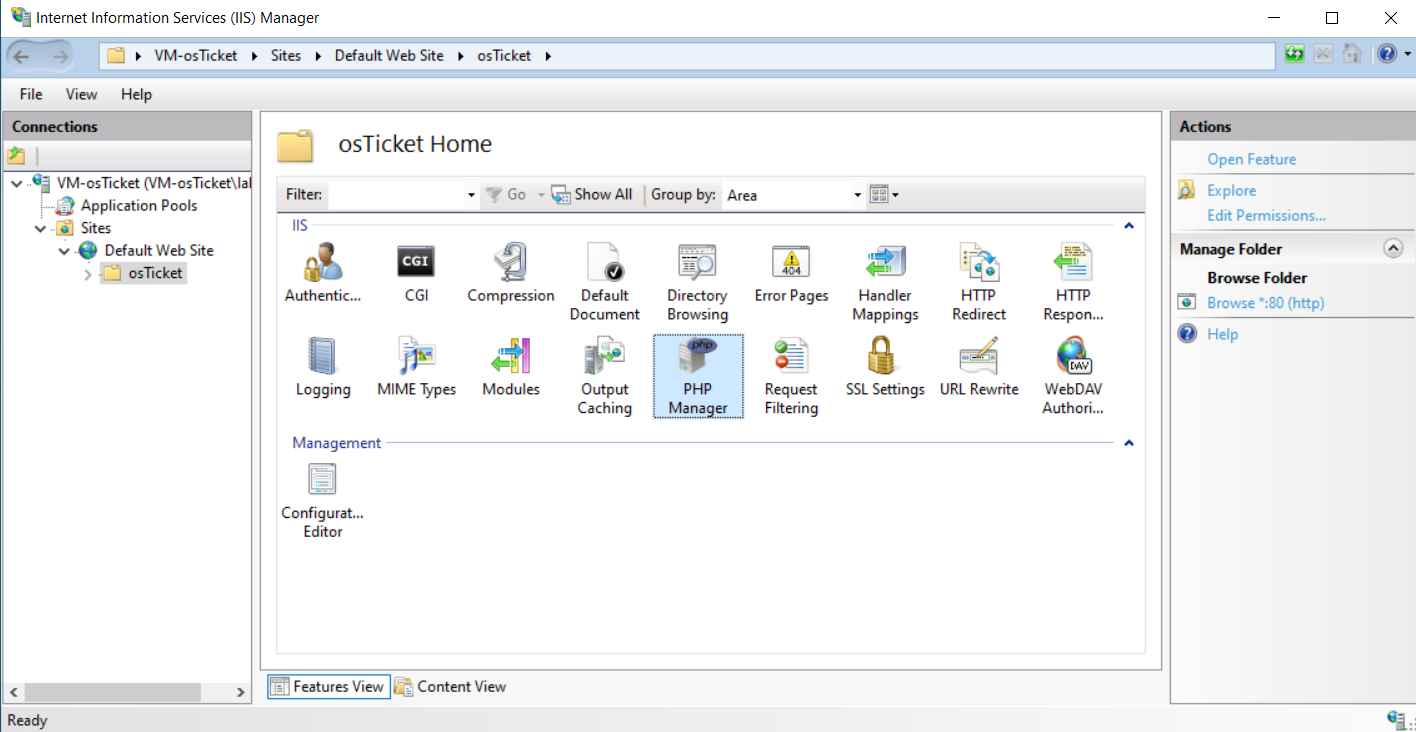Collapse the VM-osTicket server tree node

pyautogui.click(x=16, y=183)
